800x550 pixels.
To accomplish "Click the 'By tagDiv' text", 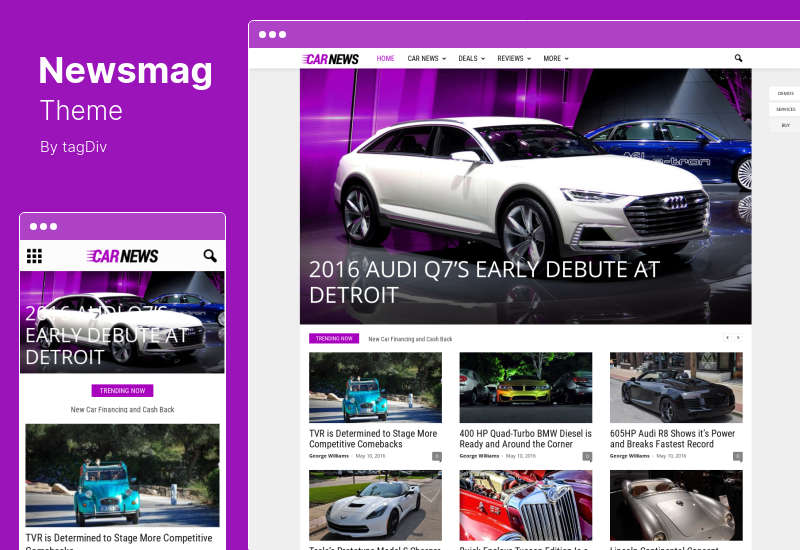I will [x=73, y=147].
